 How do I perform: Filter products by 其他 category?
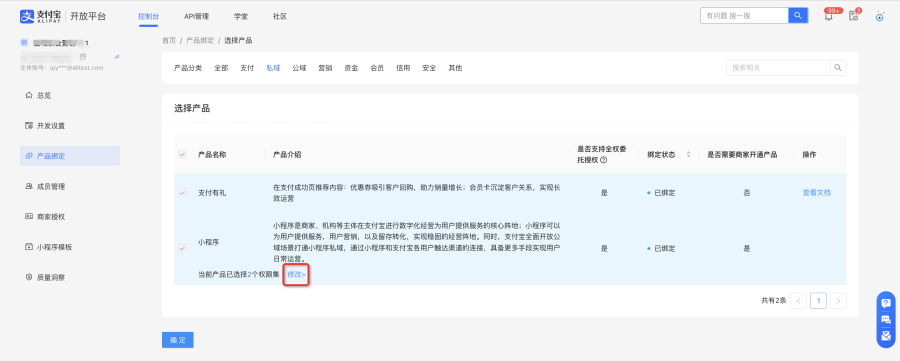455,68
